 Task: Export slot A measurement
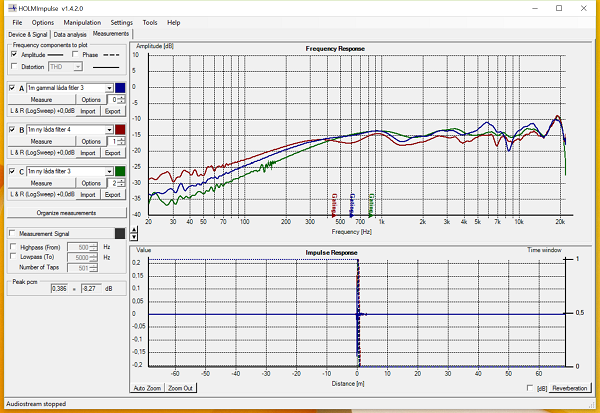click(112, 111)
